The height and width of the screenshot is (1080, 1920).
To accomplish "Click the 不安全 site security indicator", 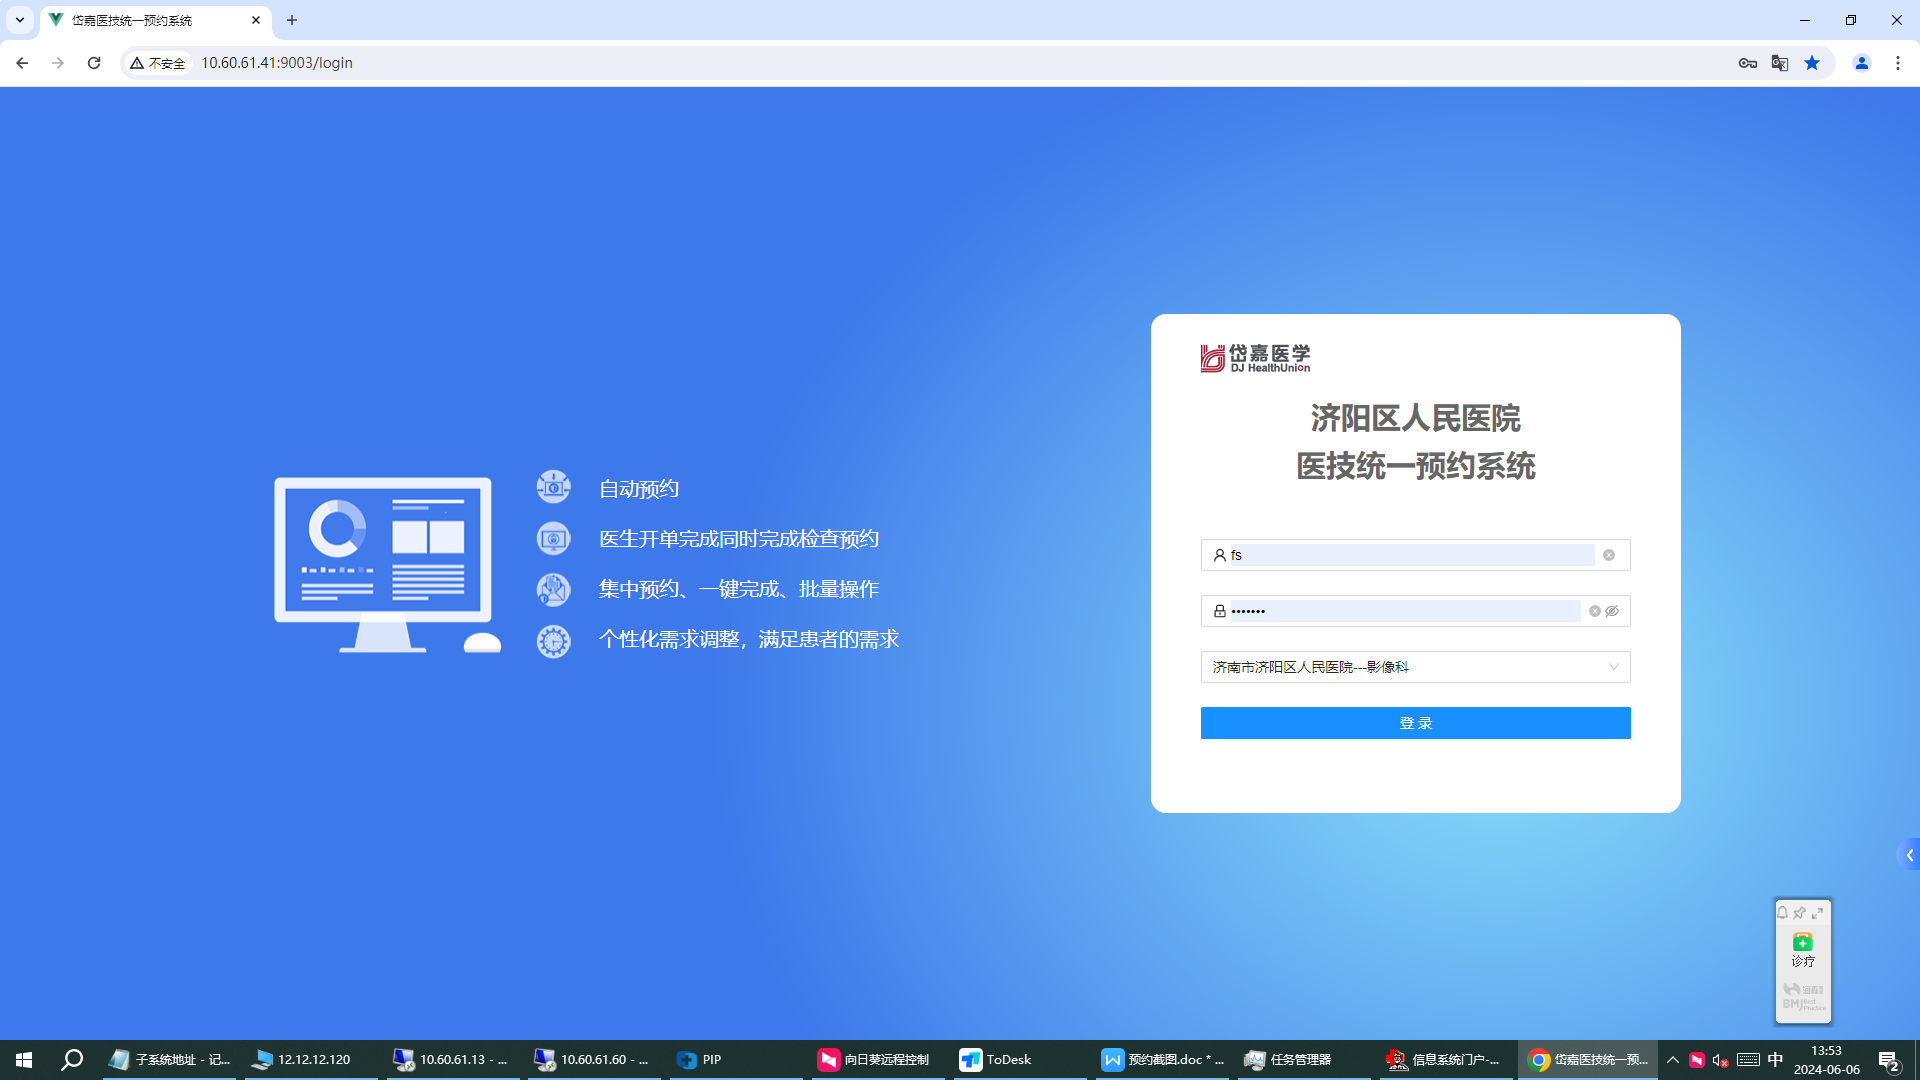I will point(158,63).
